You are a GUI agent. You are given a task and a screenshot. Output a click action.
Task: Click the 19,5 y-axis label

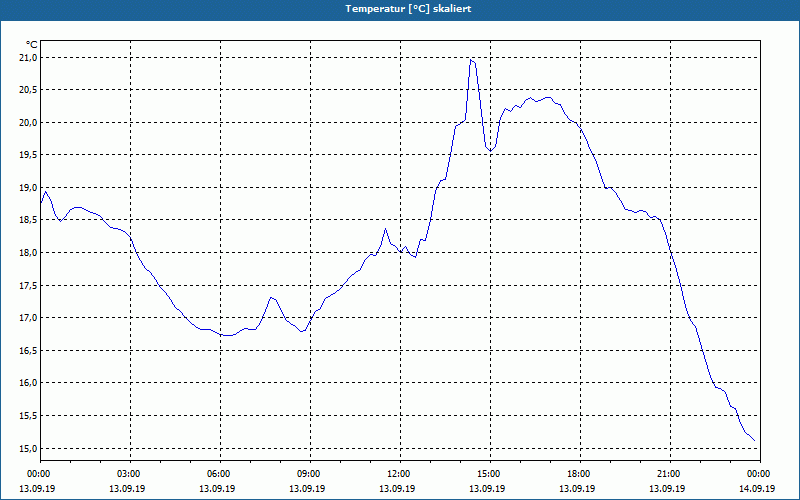coord(28,155)
